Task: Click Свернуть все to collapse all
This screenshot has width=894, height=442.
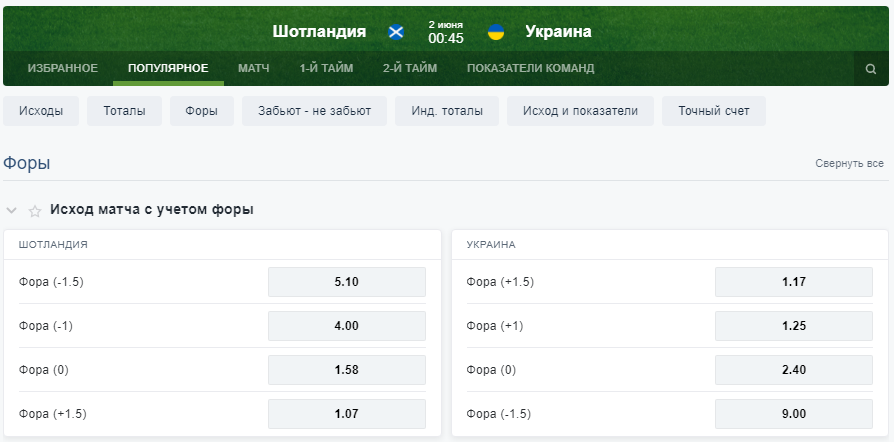Action: point(849,163)
